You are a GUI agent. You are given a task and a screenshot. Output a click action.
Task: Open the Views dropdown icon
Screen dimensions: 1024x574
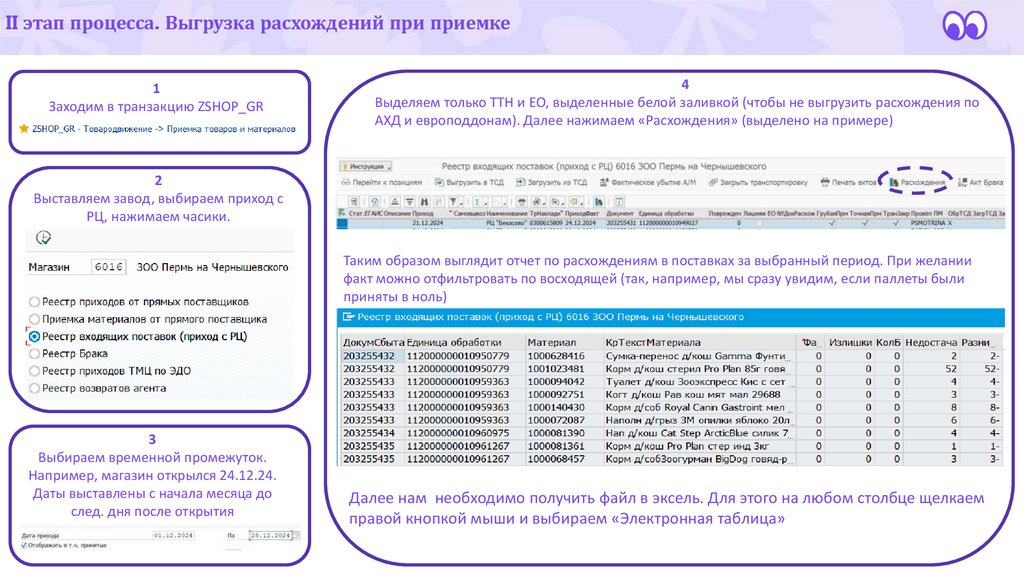tap(537, 202)
